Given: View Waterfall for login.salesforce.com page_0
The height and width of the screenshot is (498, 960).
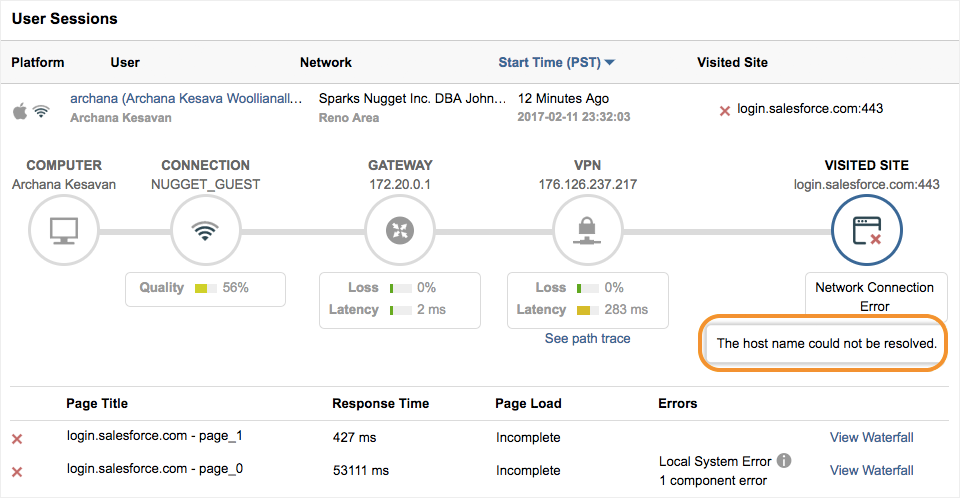Looking at the screenshot, I should (871, 470).
